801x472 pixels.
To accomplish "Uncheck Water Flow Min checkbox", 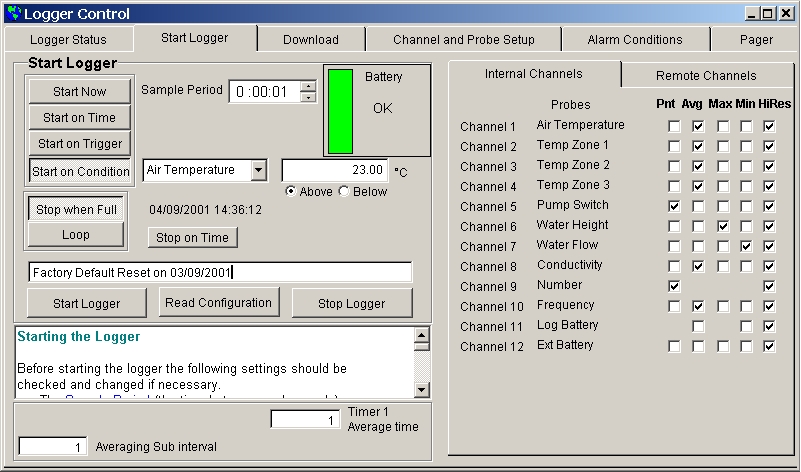I will (746, 246).
